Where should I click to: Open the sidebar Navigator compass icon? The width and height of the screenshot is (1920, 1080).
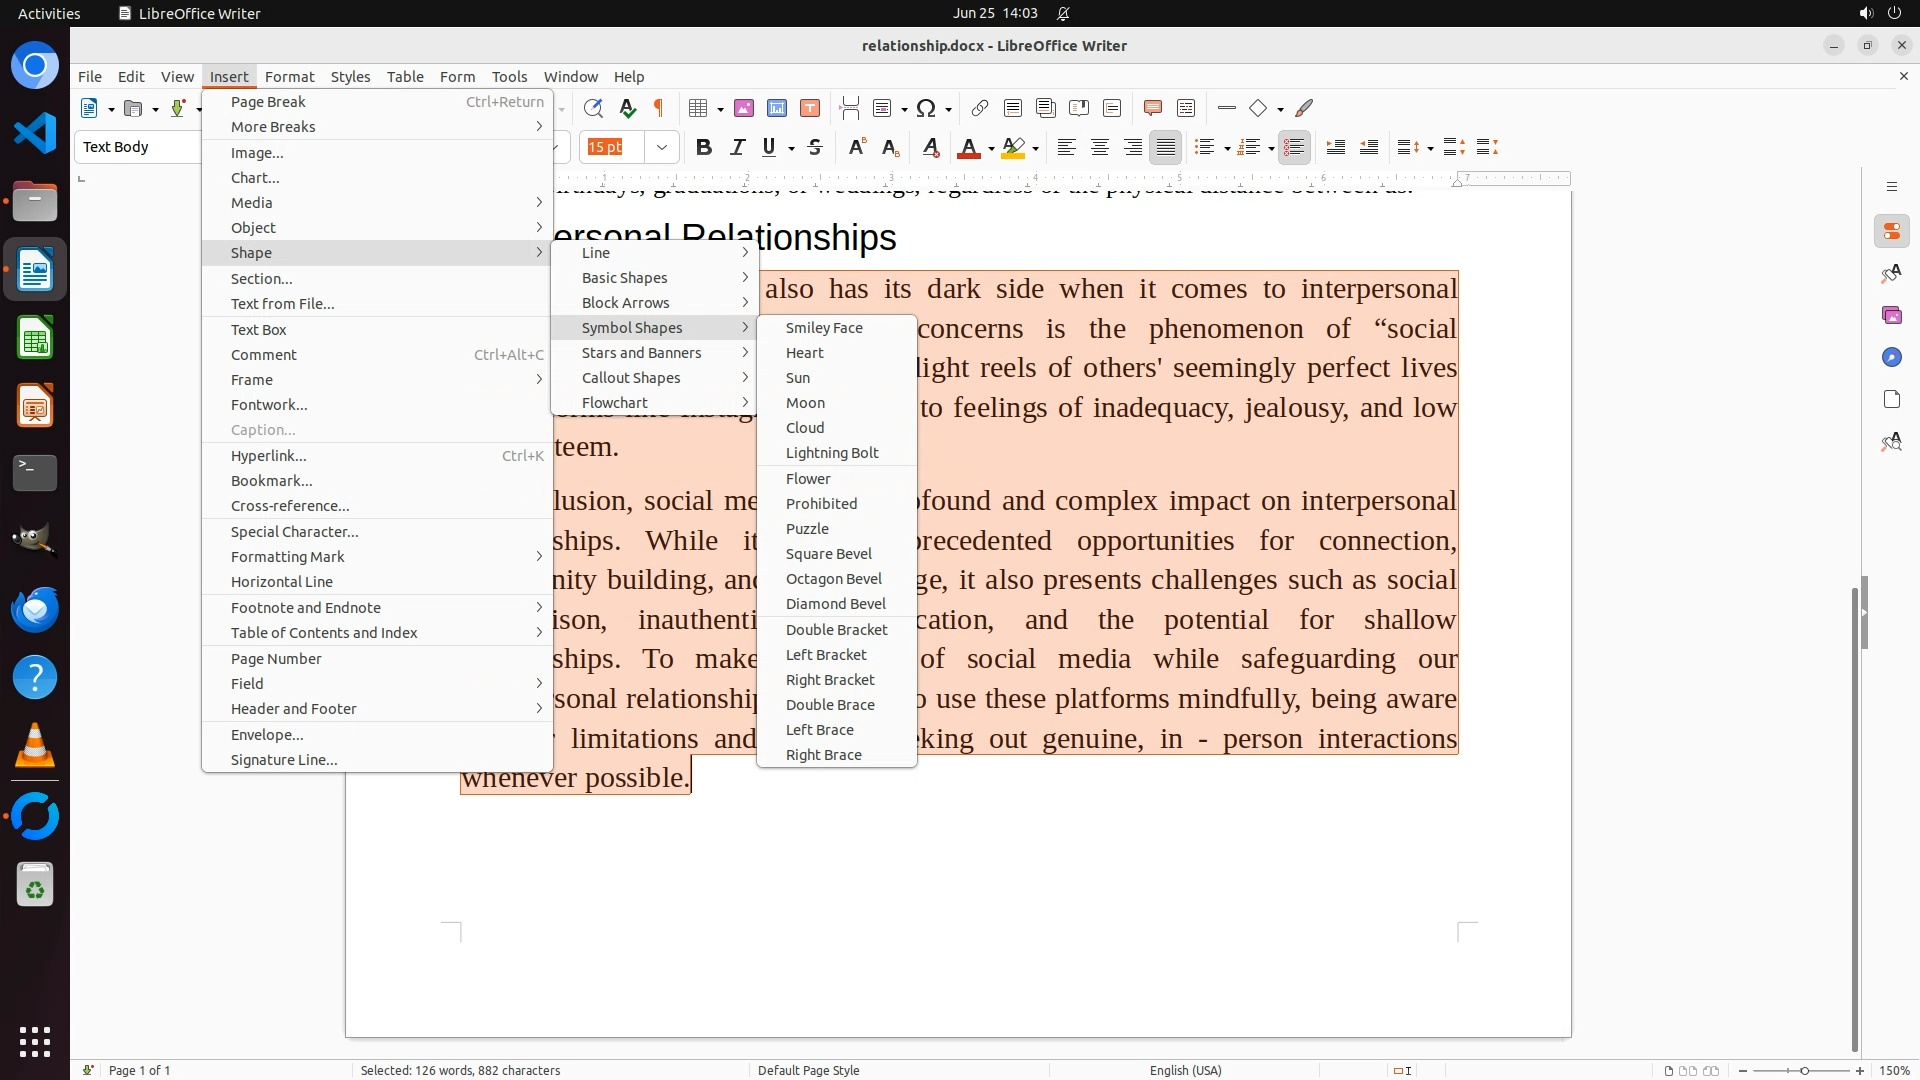pos(1891,357)
